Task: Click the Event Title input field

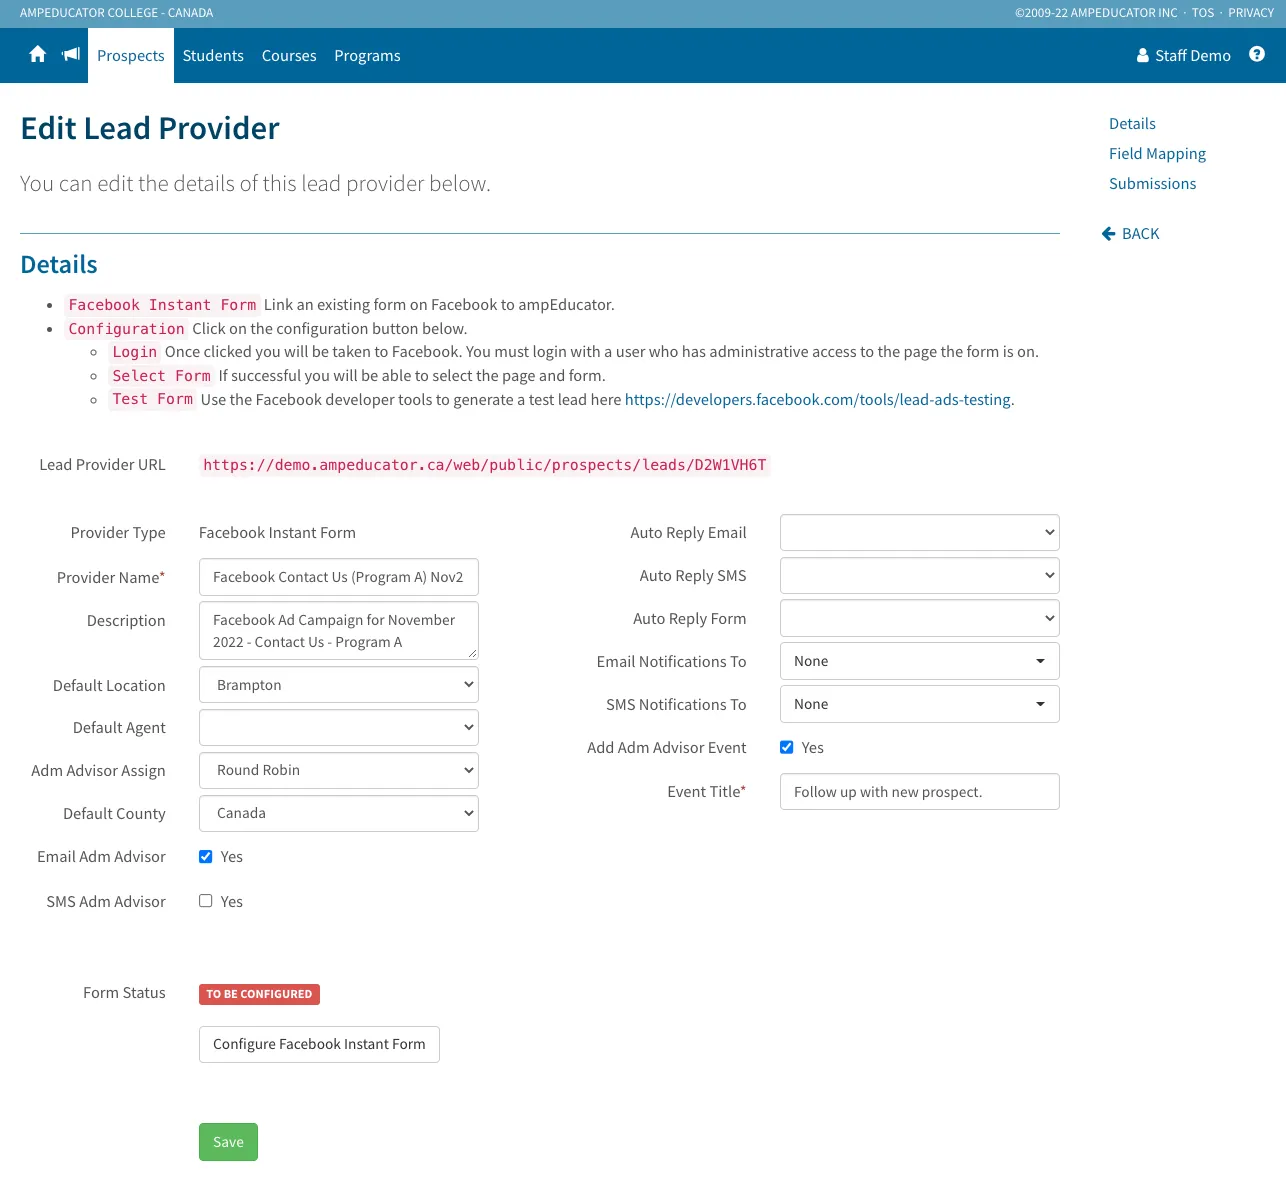Action: point(920,792)
